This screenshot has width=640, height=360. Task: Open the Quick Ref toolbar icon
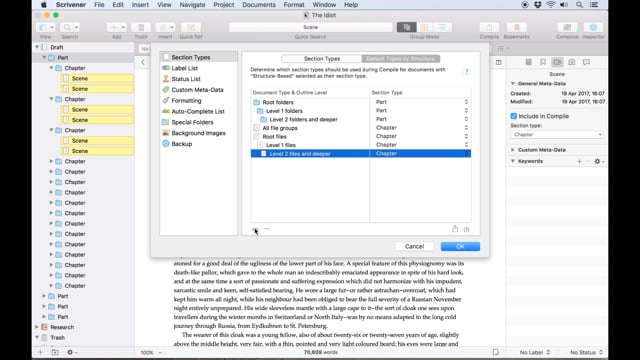point(191,27)
